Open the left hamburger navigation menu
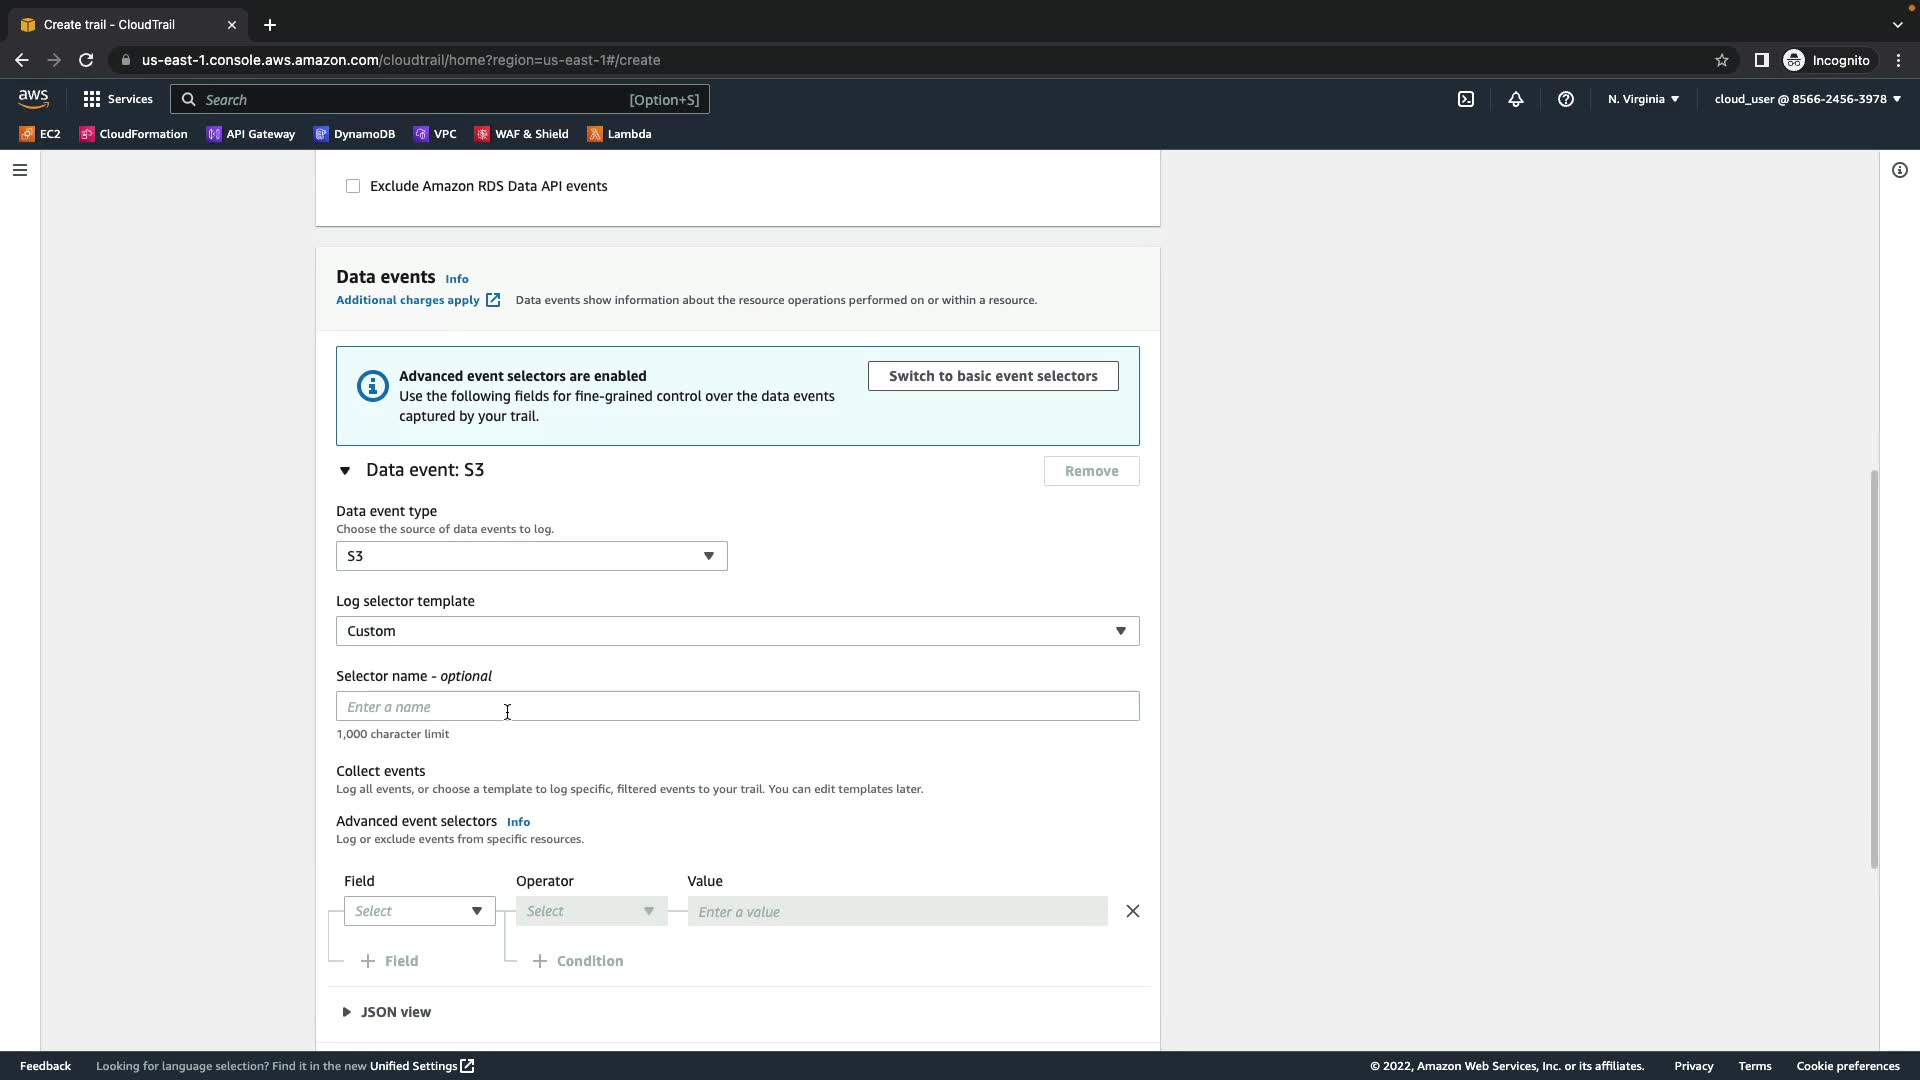 point(19,170)
